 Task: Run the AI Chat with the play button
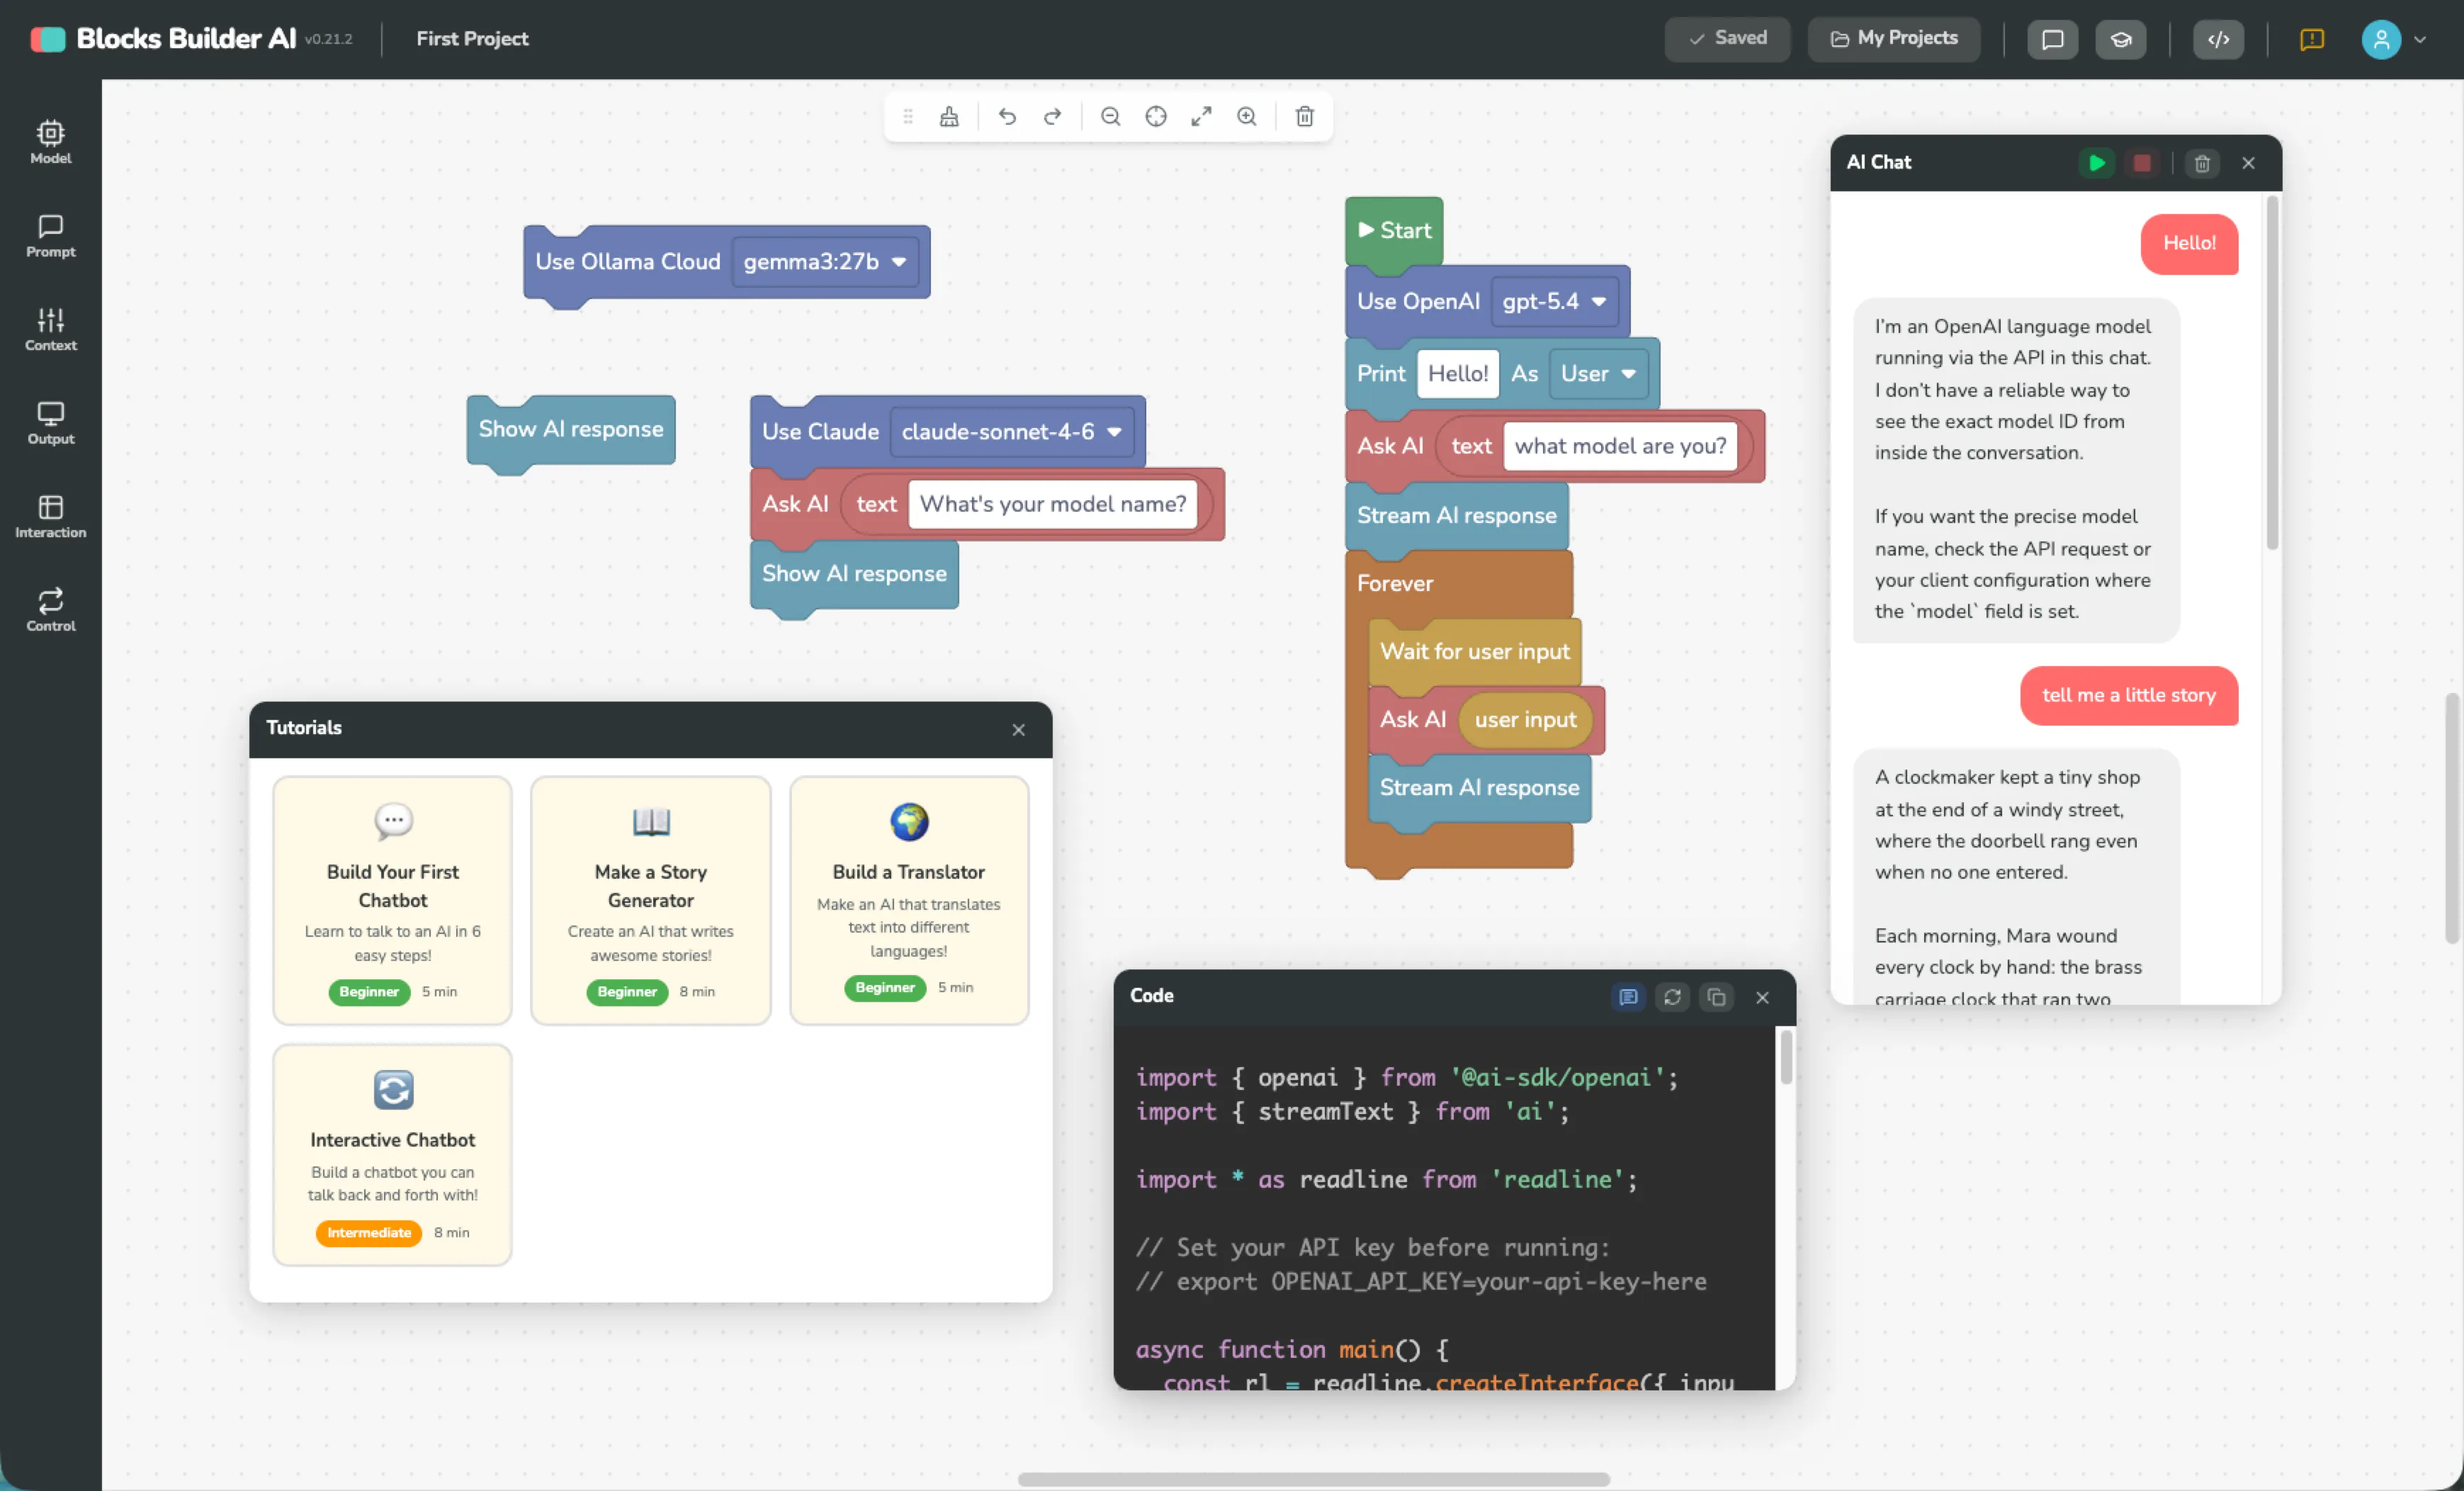[2097, 162]
